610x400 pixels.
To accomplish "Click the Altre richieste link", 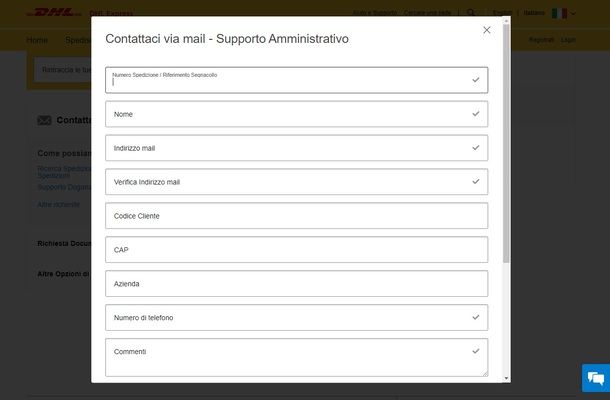I will [58, 205].
